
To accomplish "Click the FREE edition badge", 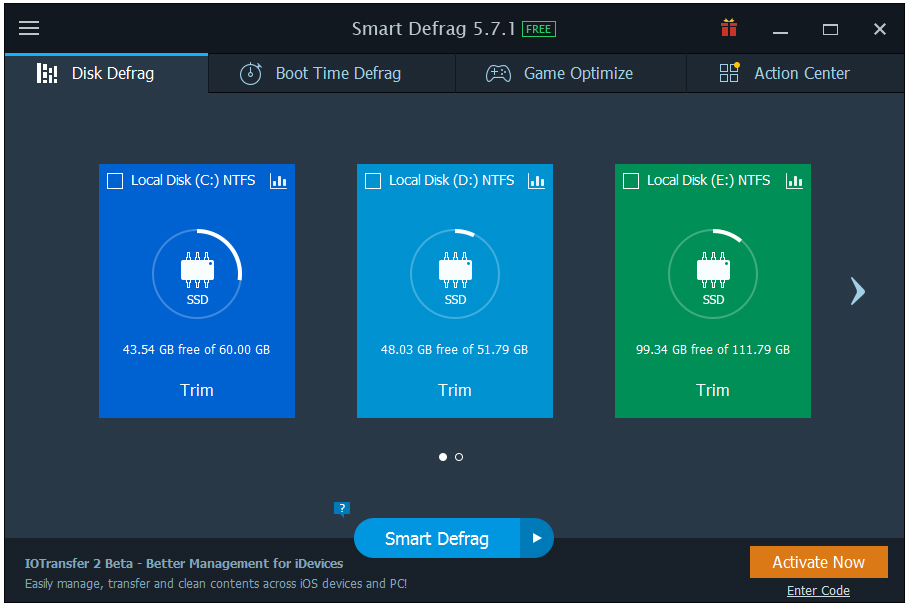I will pyautogui.click(x=539, y=29).
